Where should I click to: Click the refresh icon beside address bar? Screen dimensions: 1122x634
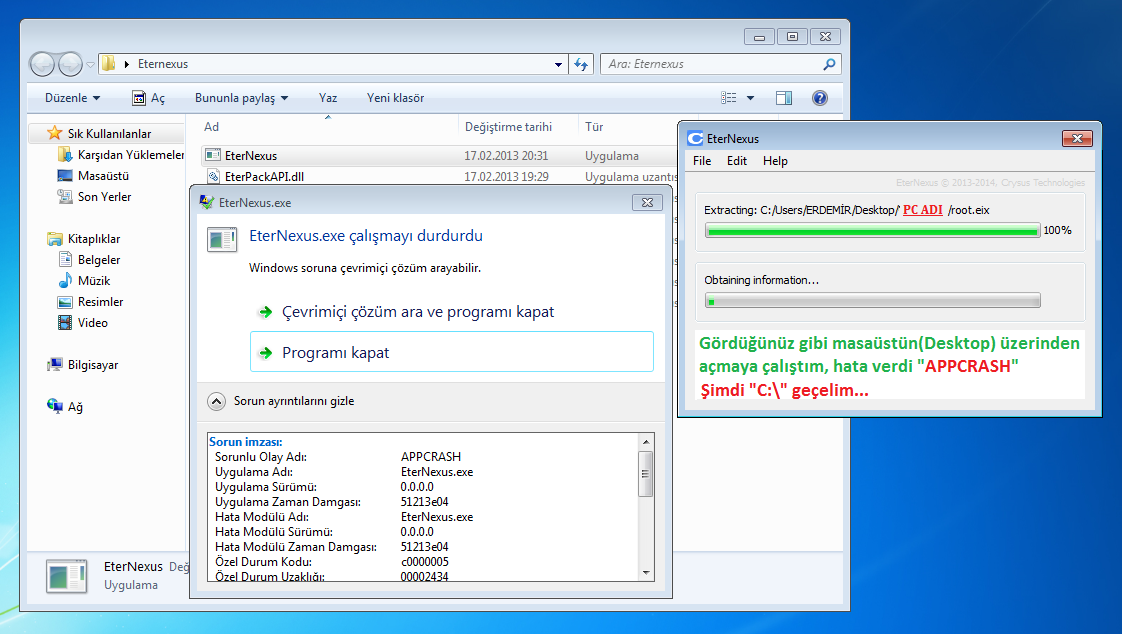[x=581, y=64]
